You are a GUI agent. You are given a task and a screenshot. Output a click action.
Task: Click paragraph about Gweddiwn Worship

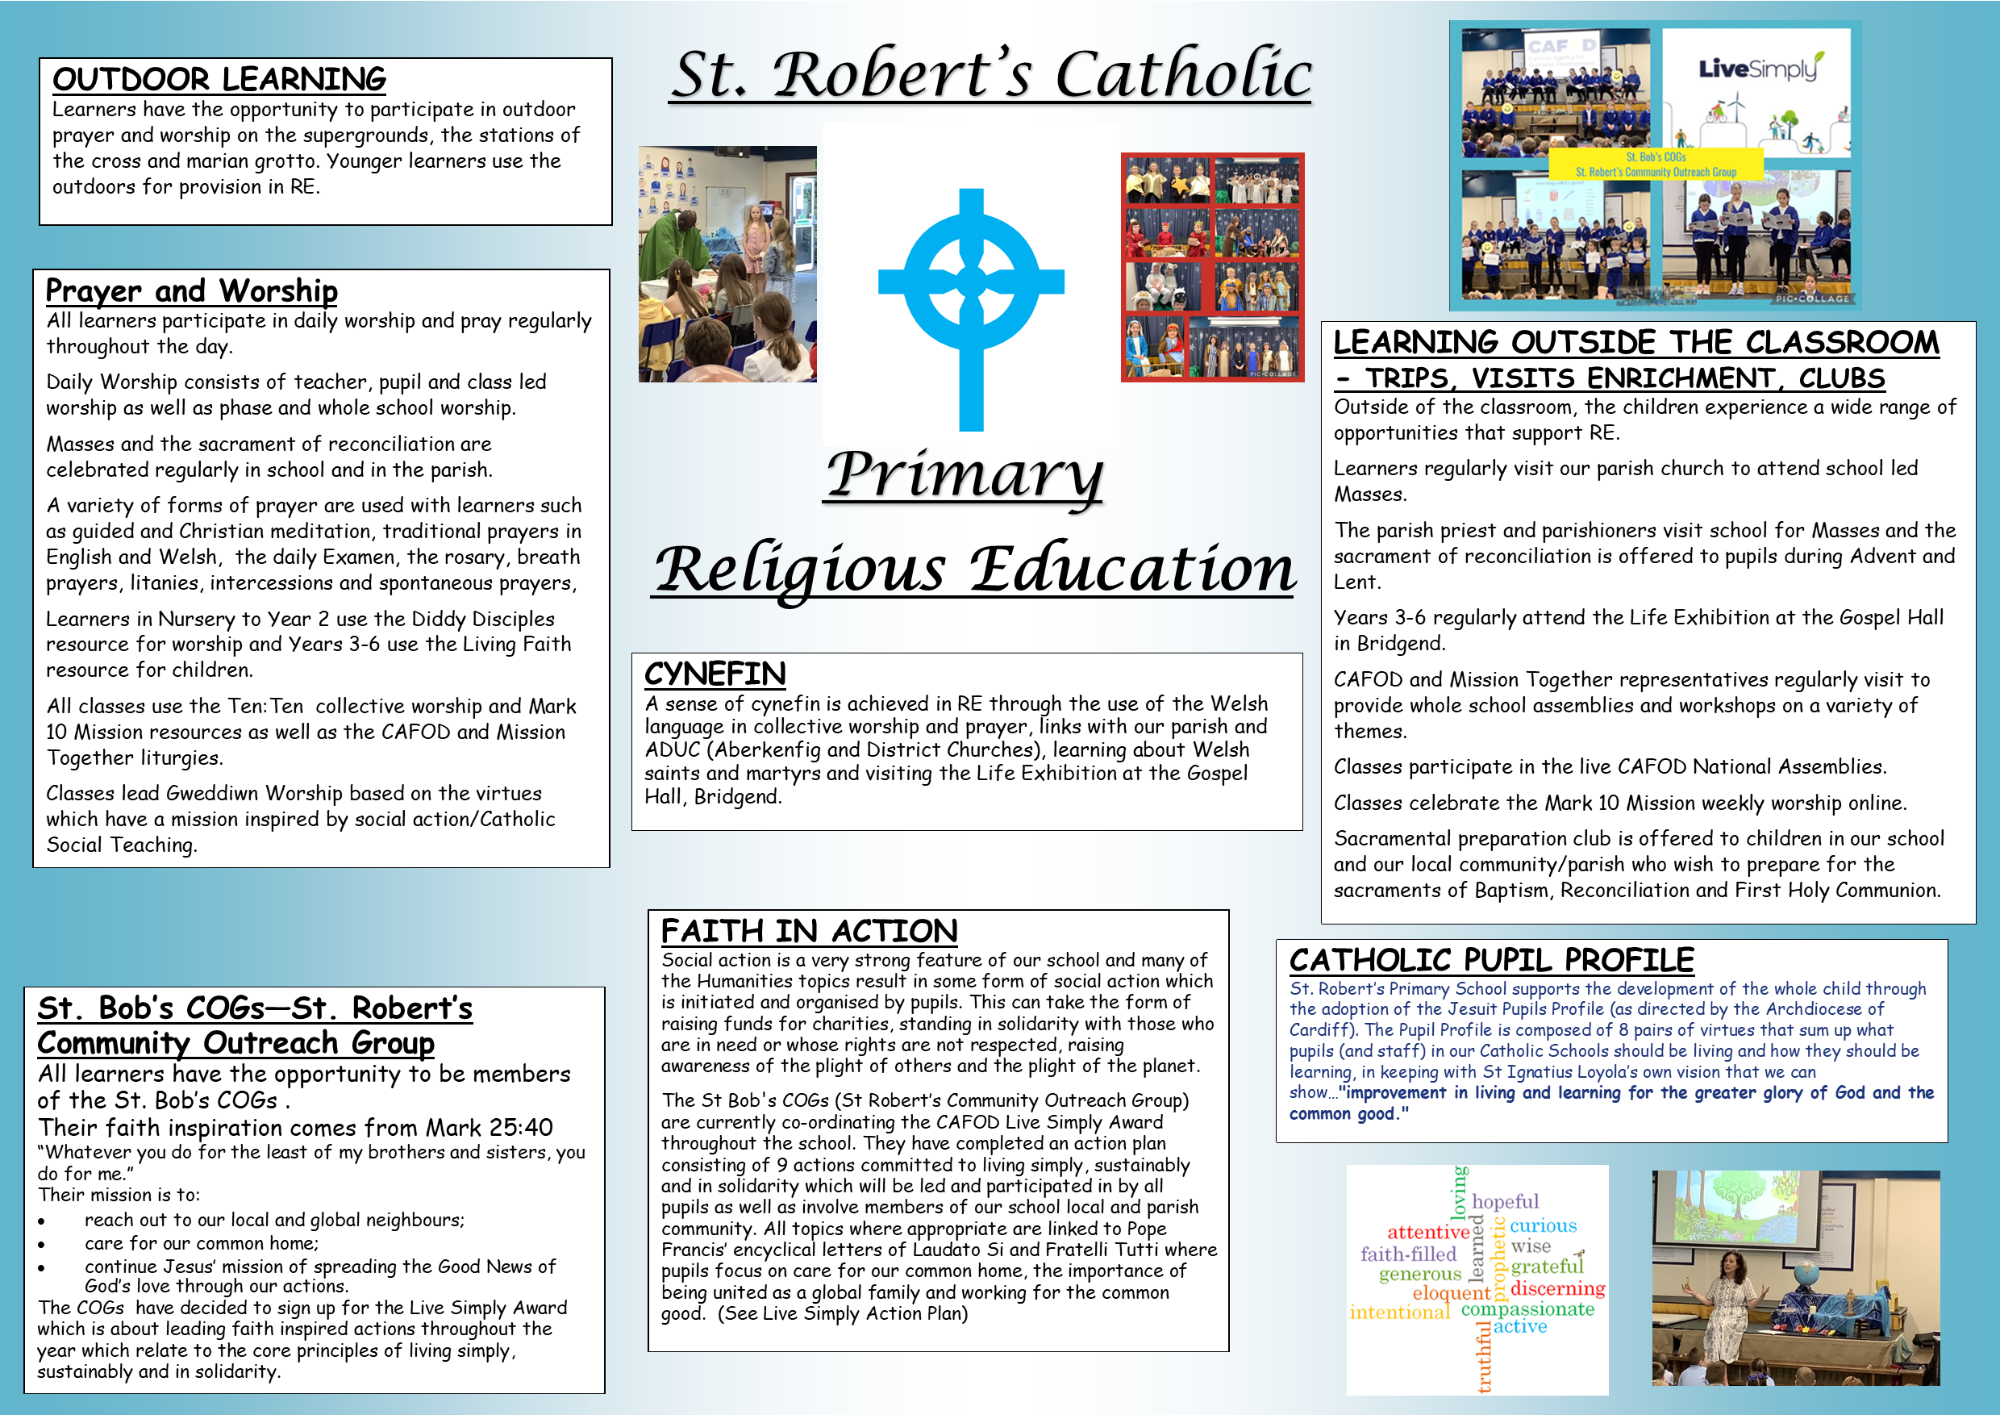click(300, 819)
